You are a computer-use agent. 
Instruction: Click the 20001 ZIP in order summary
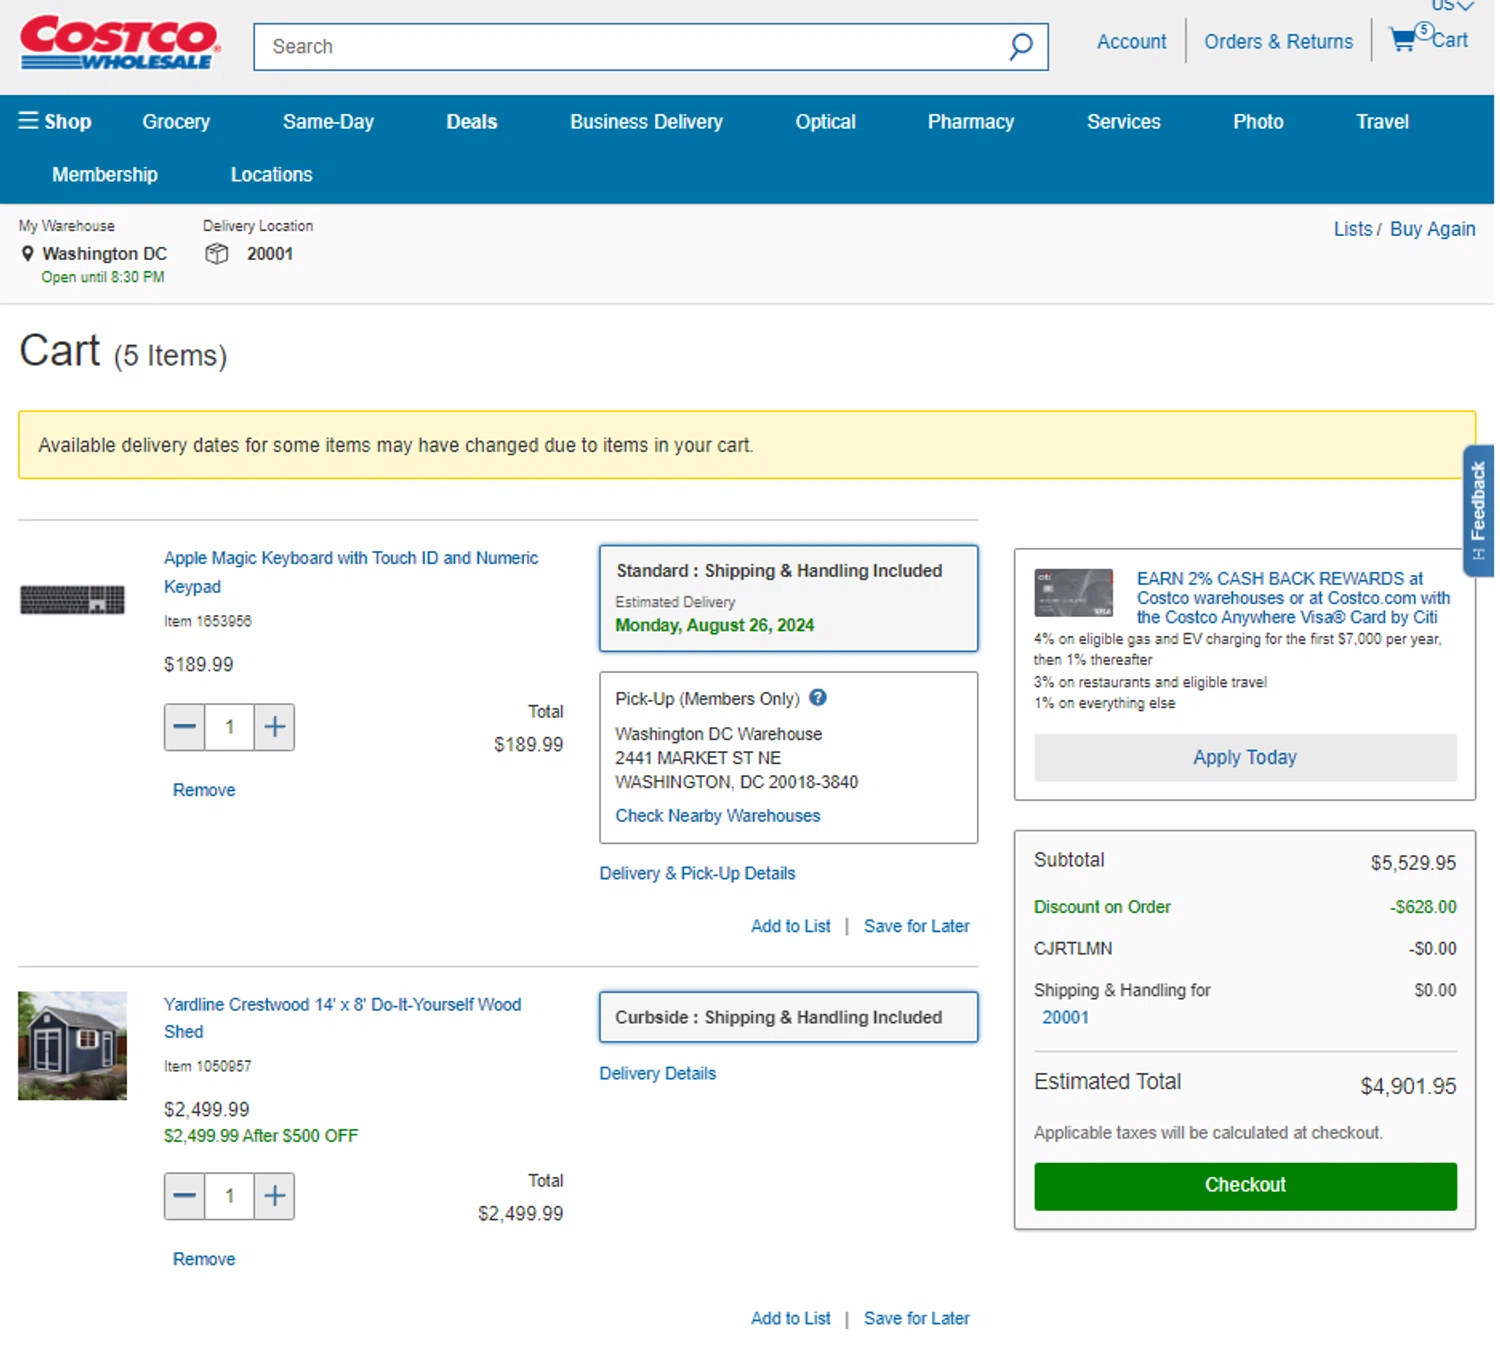[x=1065, y=1018]
